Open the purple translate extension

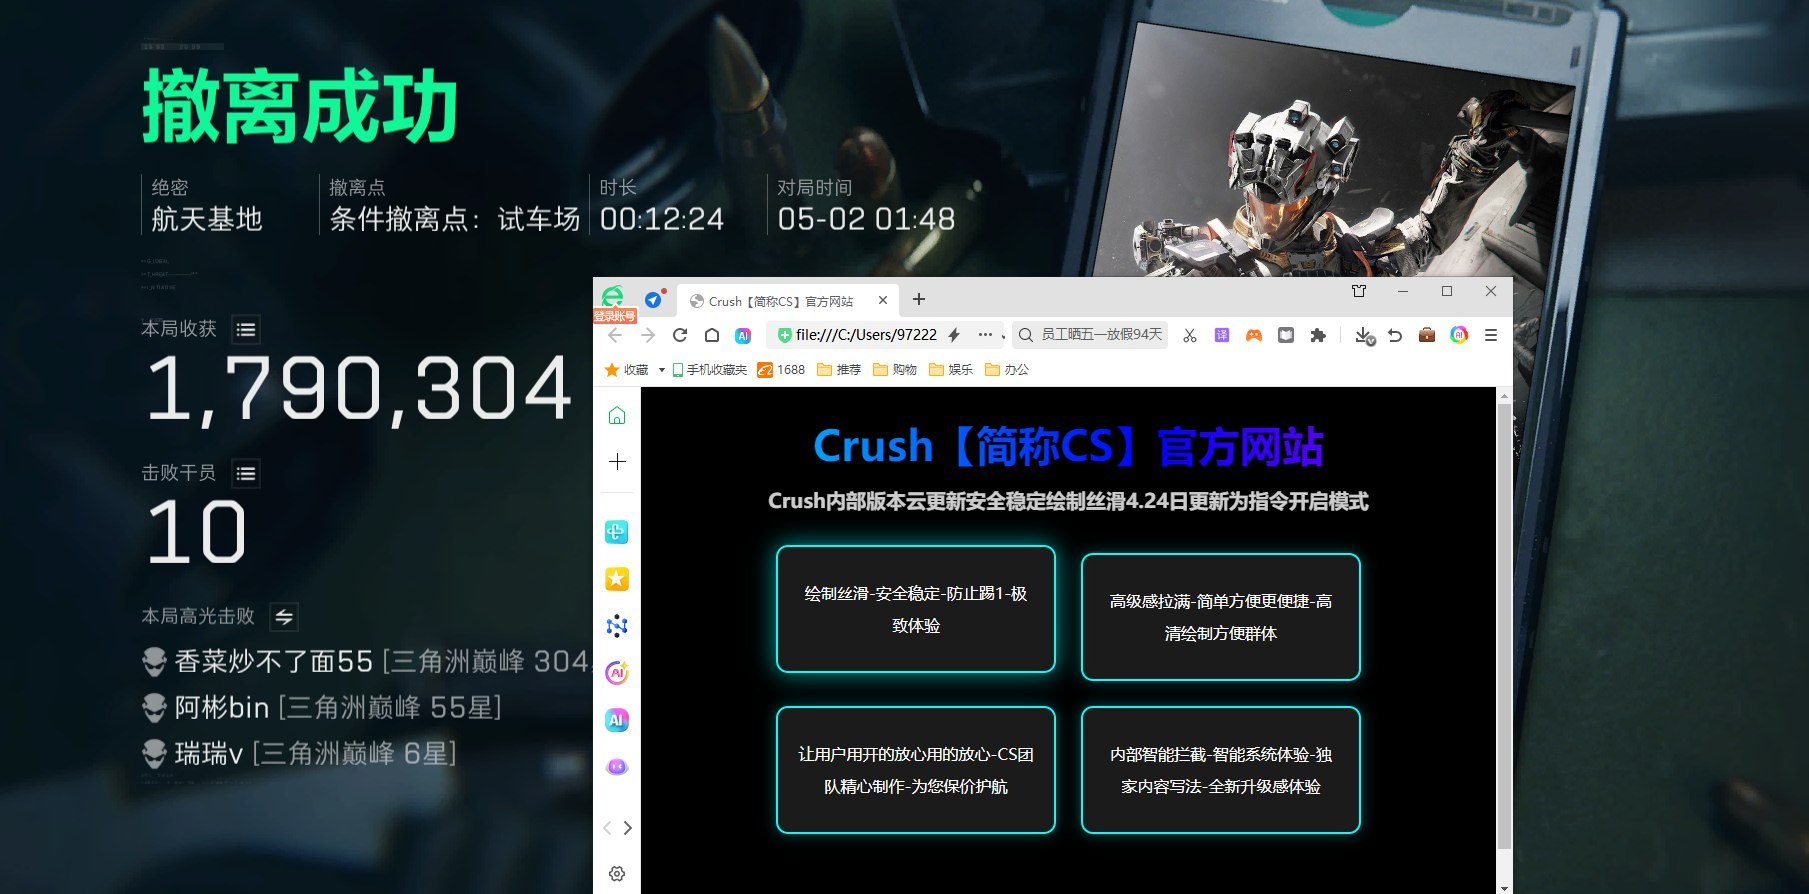click(x=1222, y=335)
